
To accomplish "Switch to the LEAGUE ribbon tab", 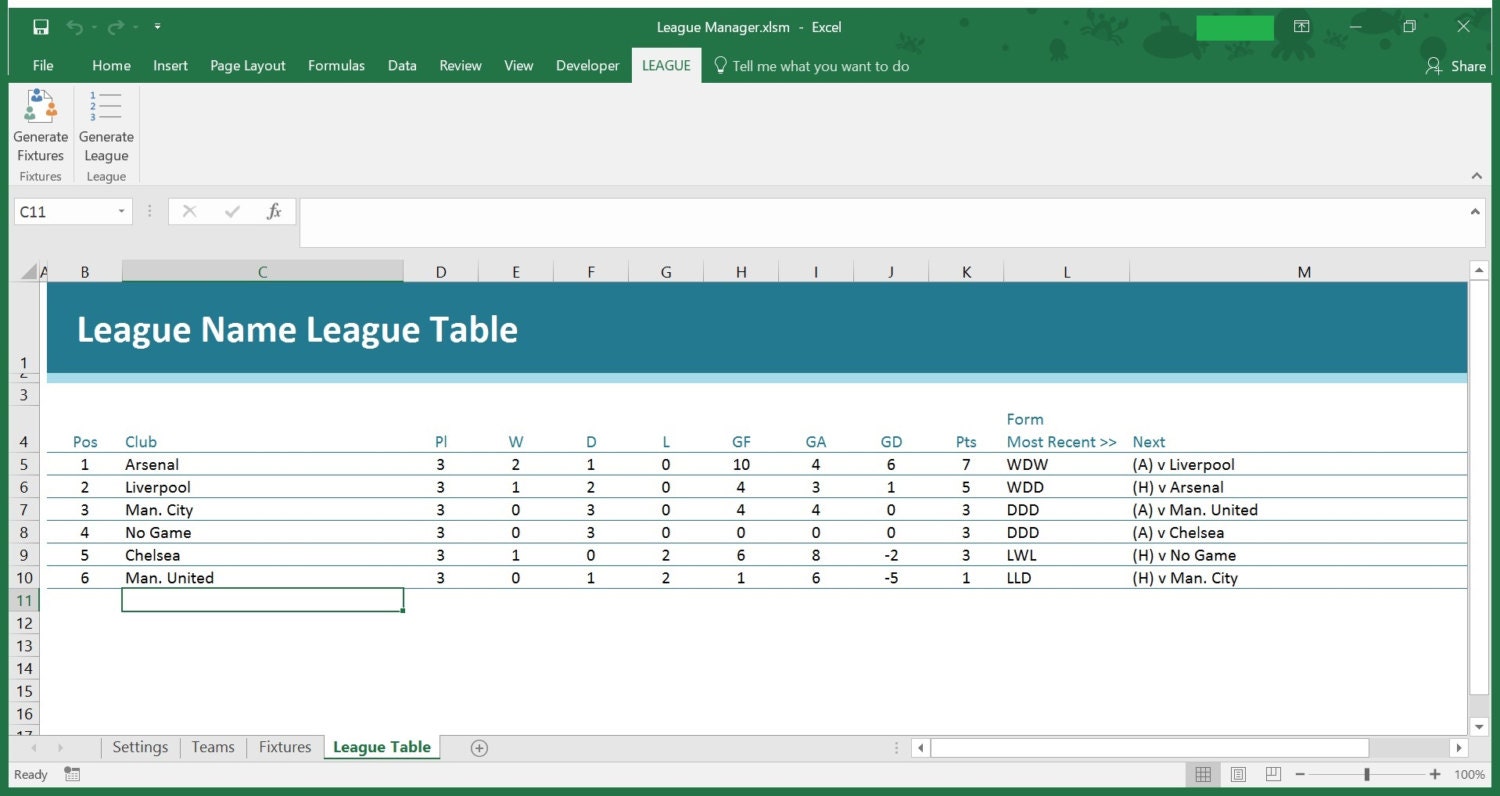I will (x=666, y=65).
